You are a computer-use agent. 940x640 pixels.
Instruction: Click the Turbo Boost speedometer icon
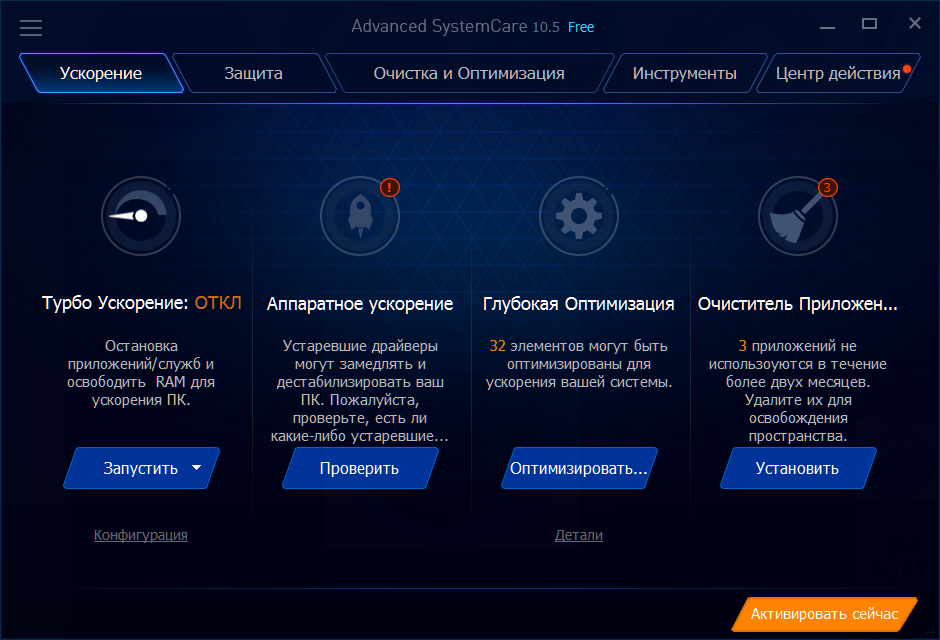tap(141, 215)
